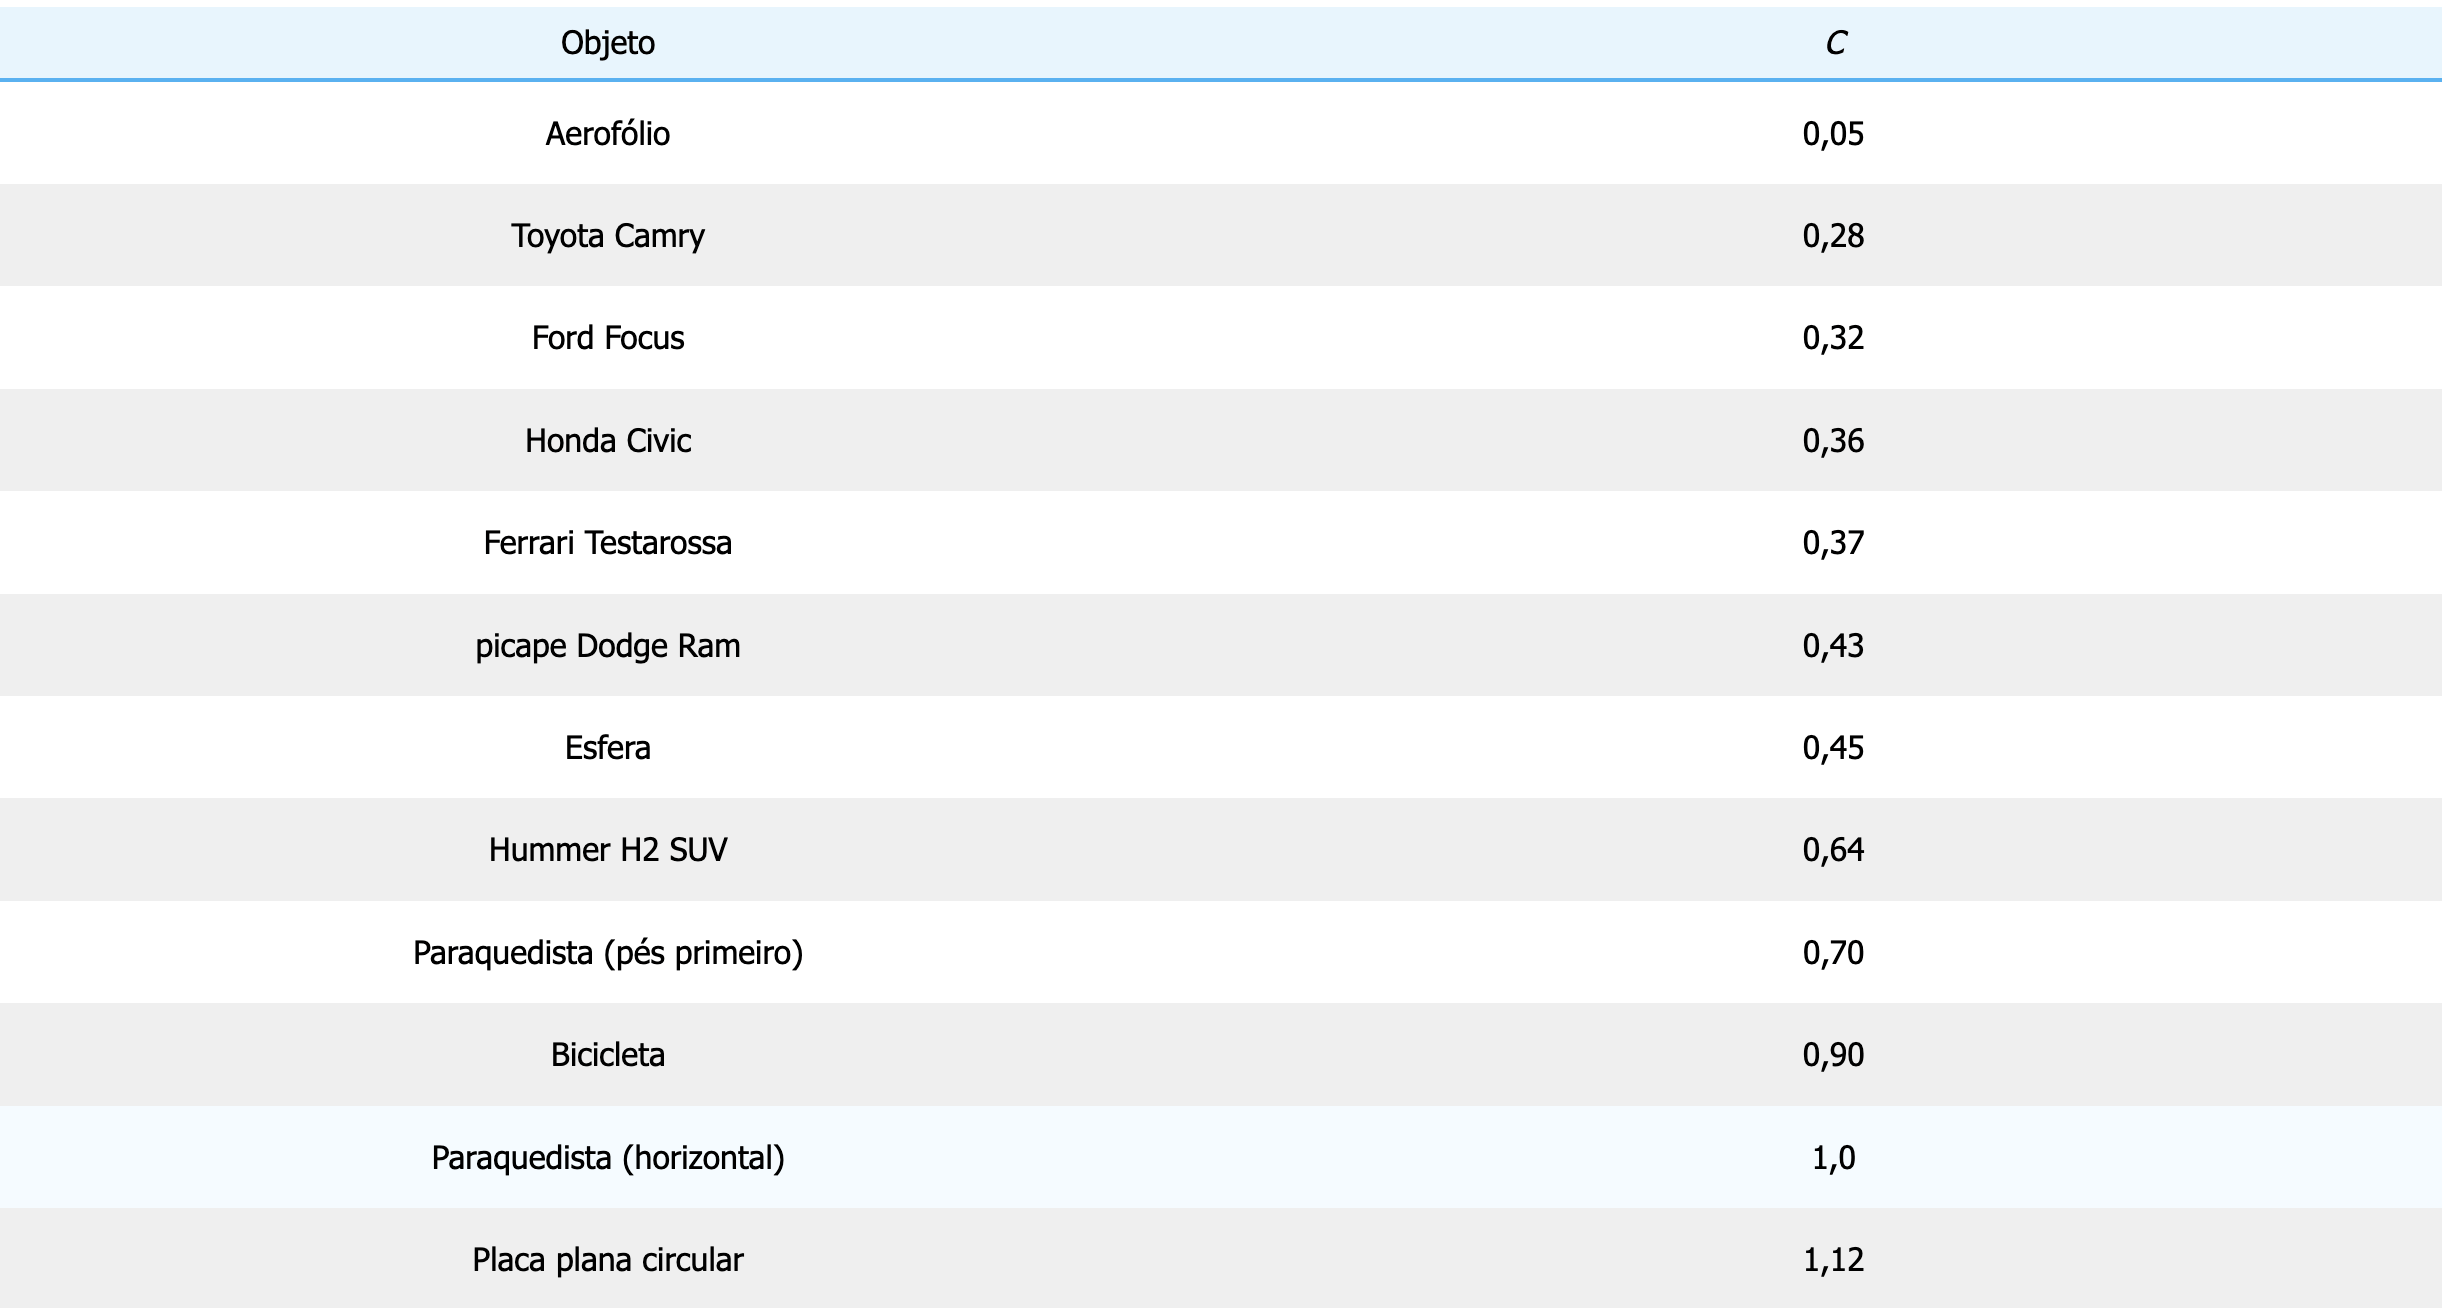Select the value 0,90 for Bicicleta
Image resolution: width=2442 pixels, height=1308 pixels.
pyautogui.click(x=1833, y=1055)
